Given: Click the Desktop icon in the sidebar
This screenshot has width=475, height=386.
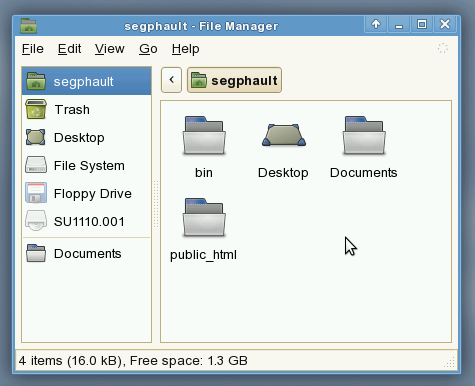Looking at the screenshot, I should [x=36, y=137].
